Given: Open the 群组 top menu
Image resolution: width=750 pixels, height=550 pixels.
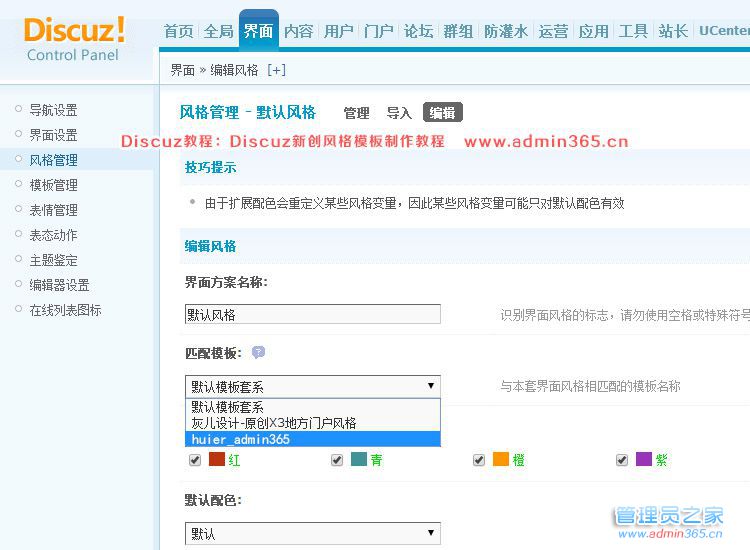Looking at the screenshot, I should tap(458, 31).
